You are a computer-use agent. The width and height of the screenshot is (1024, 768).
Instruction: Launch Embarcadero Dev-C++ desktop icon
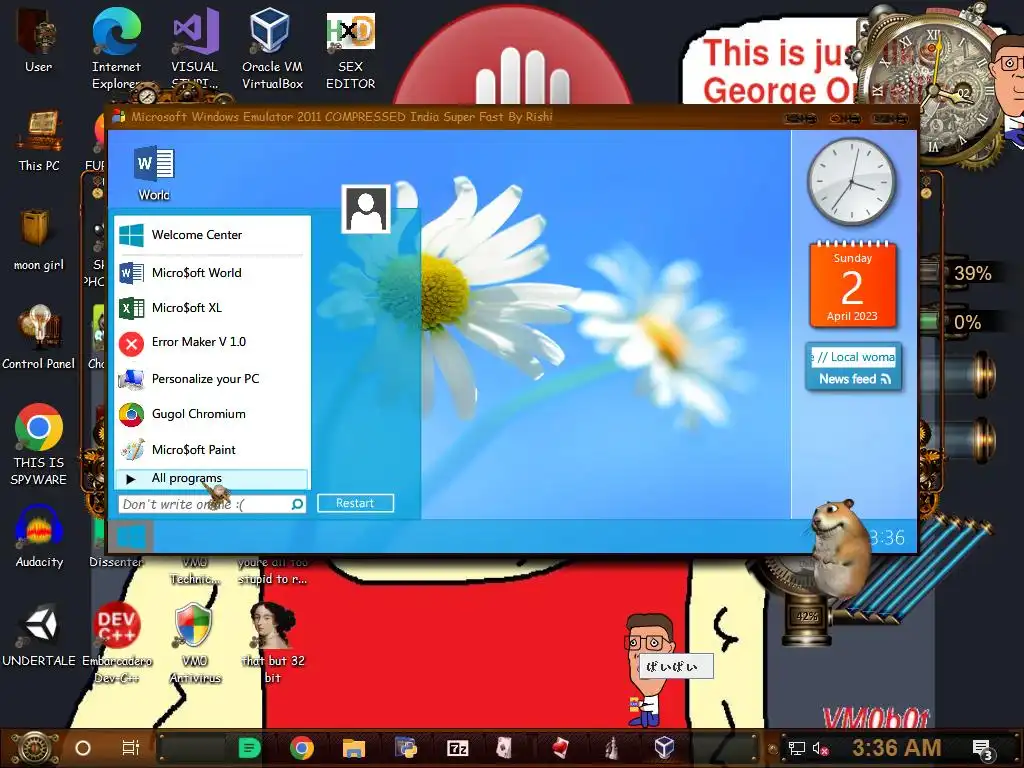tap(117, 643)
